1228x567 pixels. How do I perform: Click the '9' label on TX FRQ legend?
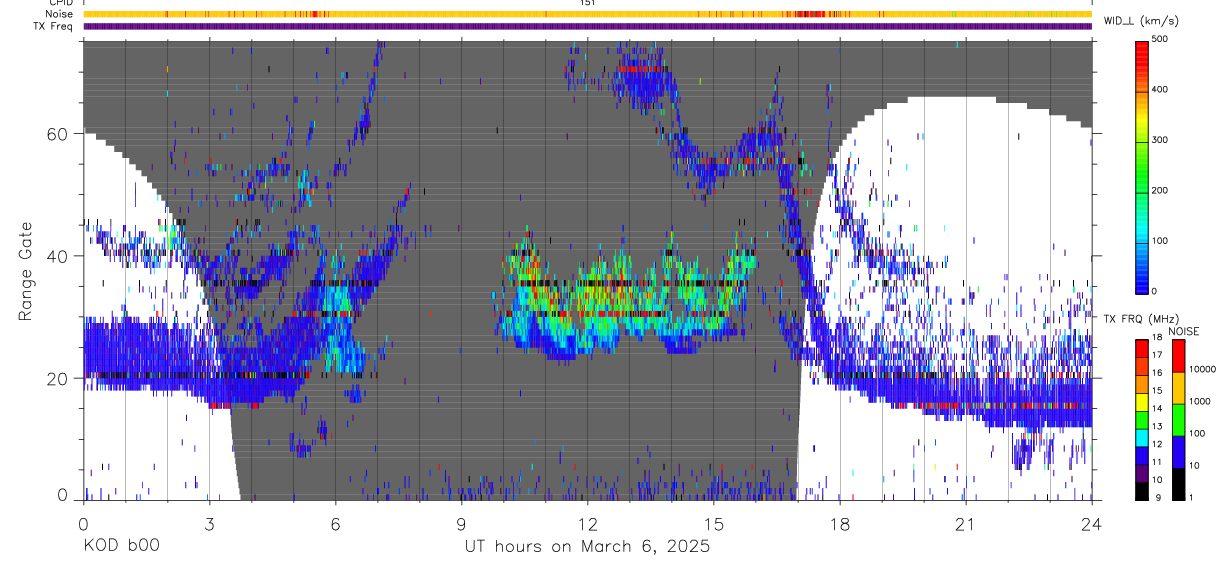coord(1158,497)
